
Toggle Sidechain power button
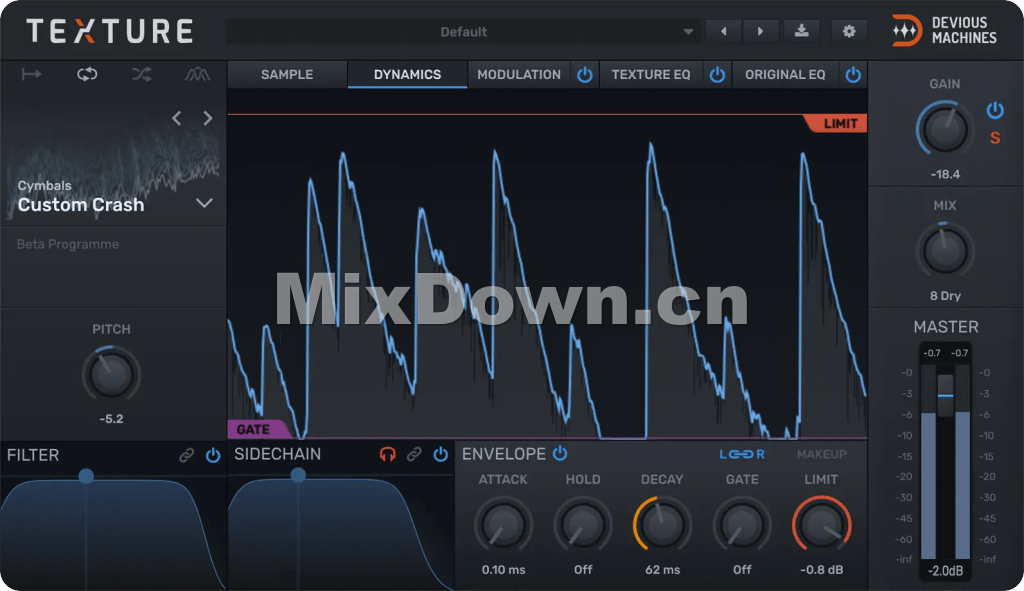(x=441, y=454)
